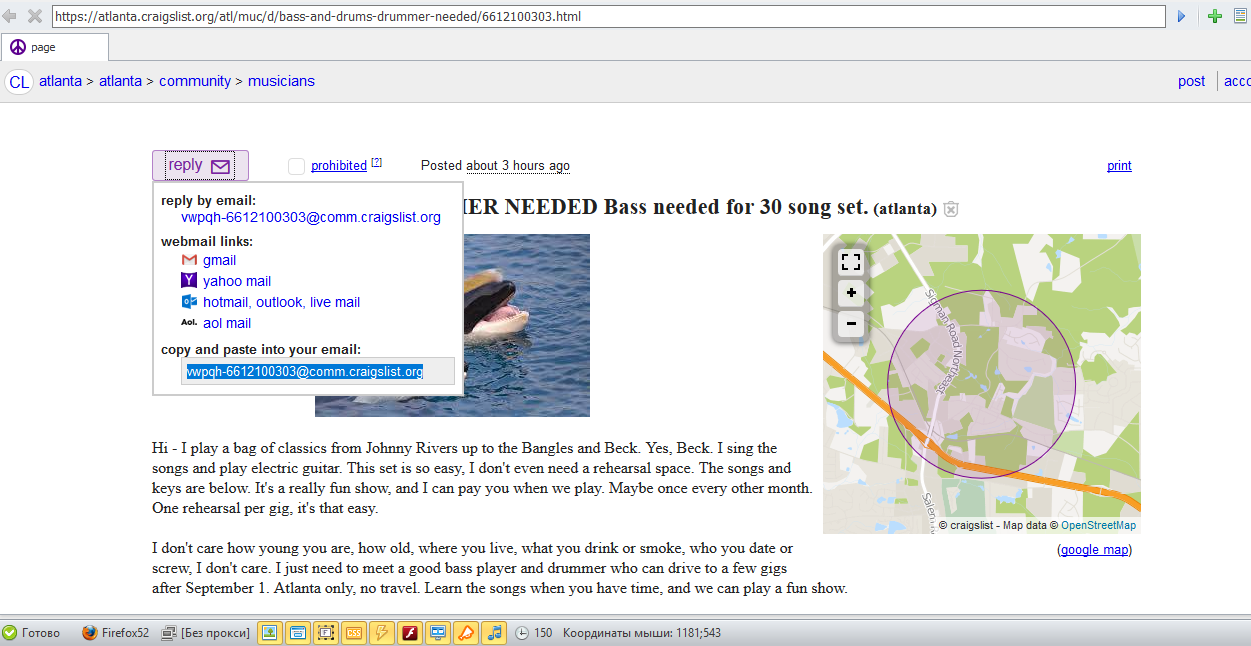Click the copy-and-paste email address field
The image size is (1251, 646).
coord(318,371)
